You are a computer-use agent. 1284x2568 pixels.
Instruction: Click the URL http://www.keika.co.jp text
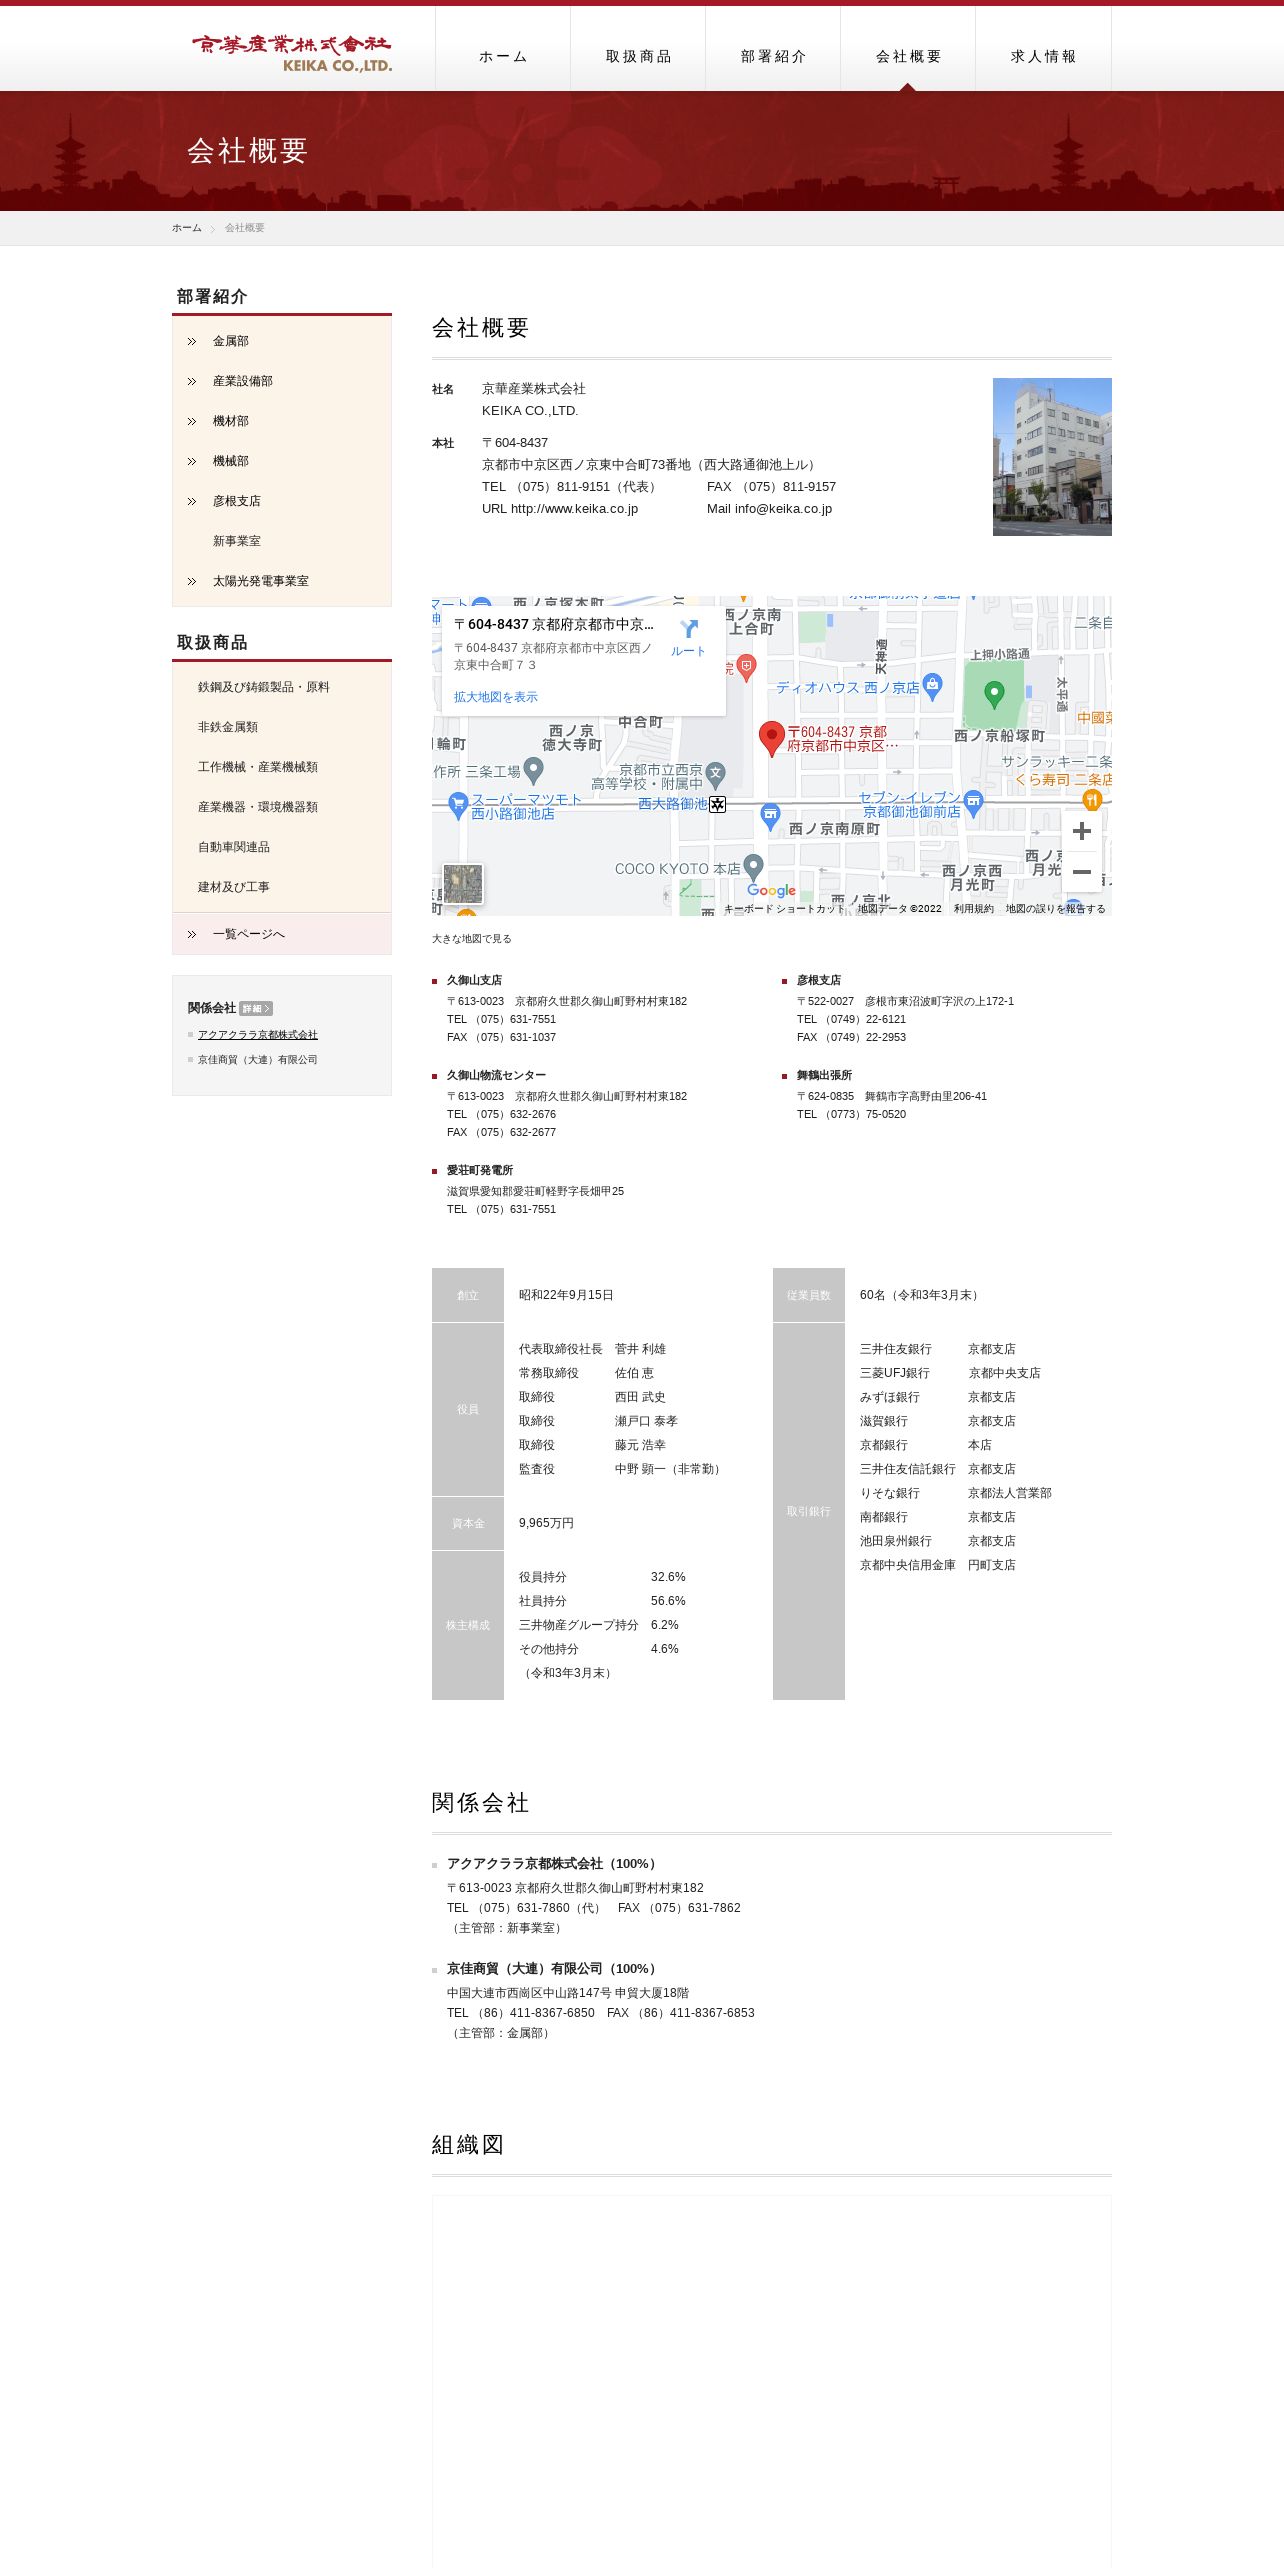point(560,509)
